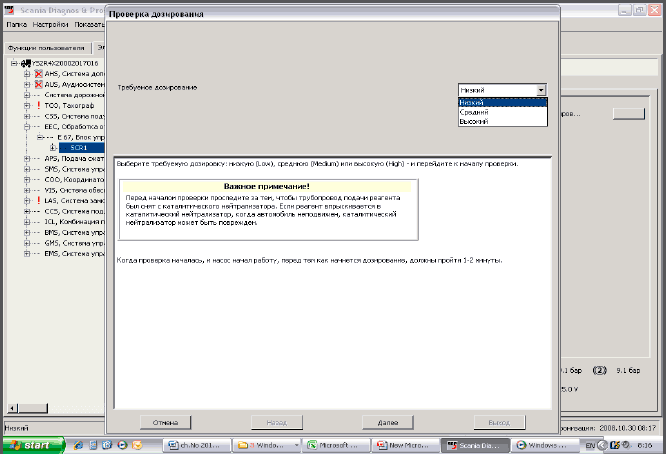Open the Windows start menu
Screen dimensions: 666x454
[x=34, y=445]
